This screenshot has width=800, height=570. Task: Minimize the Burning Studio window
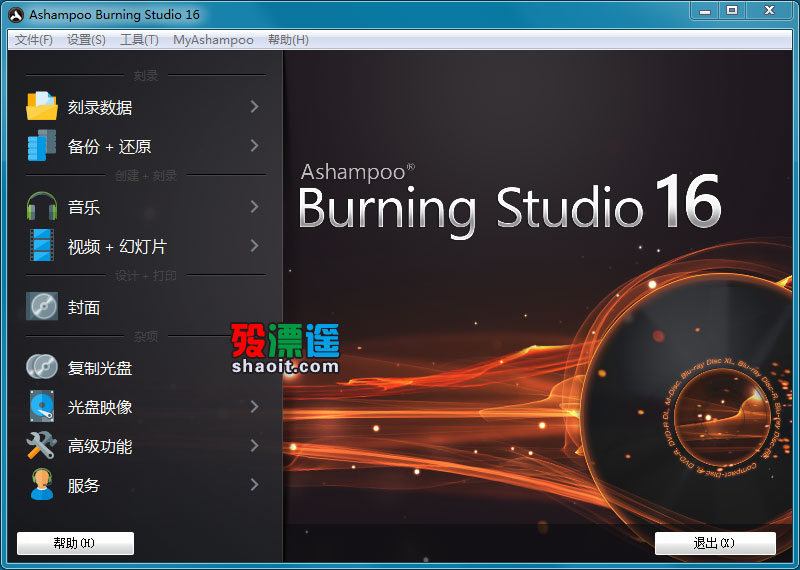pyautogui.click(x=705, y=10)
